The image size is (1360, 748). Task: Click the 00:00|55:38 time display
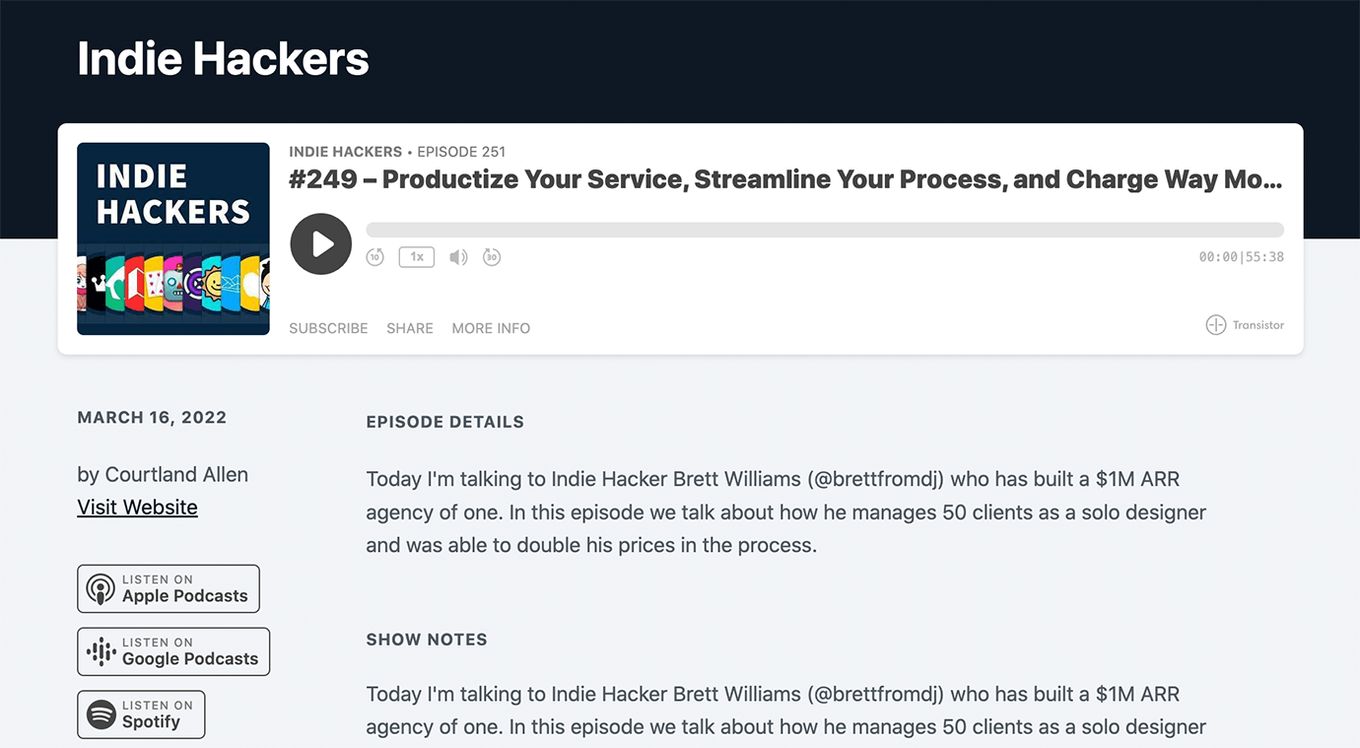pyautogui.click(x=1241, y=257)
